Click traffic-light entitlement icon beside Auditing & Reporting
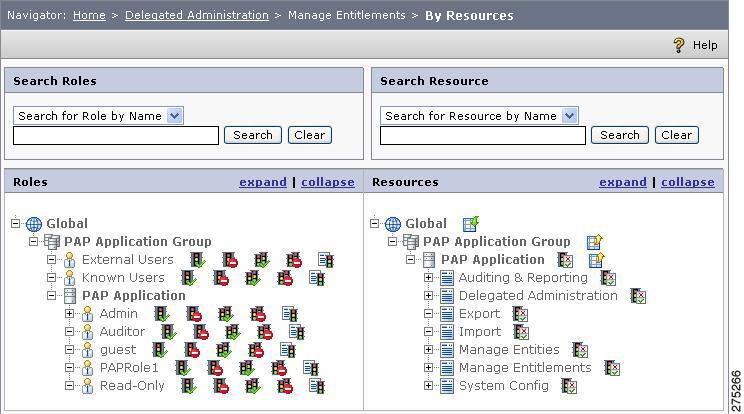The width and height of the screenshot is (744, 414). click(x=608, y=278)
